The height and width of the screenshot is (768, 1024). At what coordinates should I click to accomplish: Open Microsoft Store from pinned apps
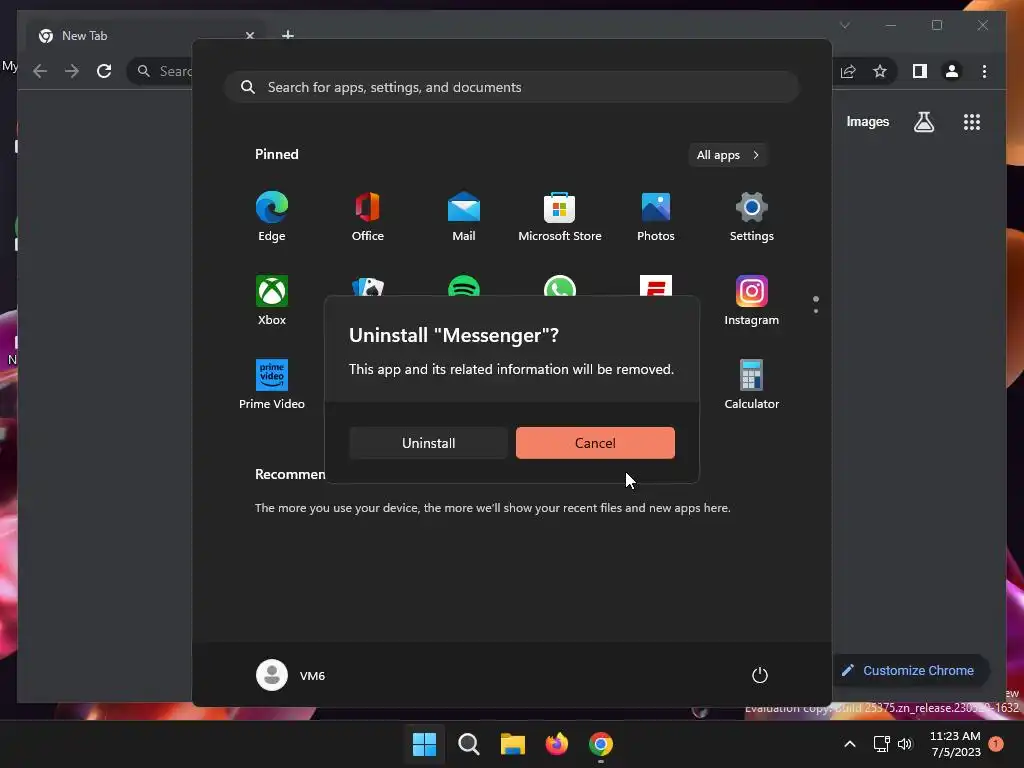point(560,216)
